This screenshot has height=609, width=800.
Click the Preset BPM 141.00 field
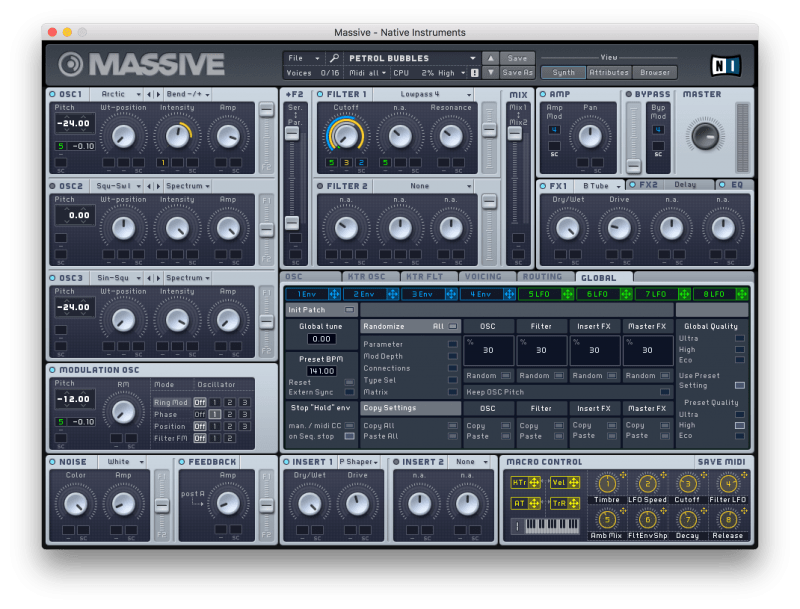pos(321,371)
